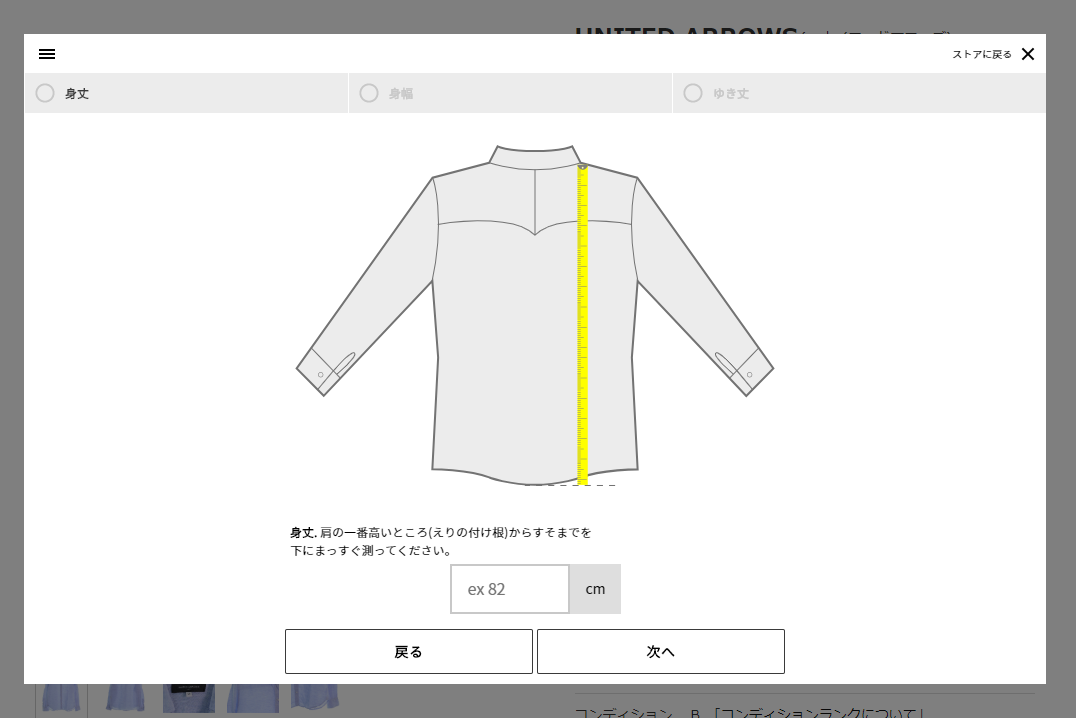1076x718 pixels.
Task: Click the 戻る button
Action: click(x=409, y=651)
